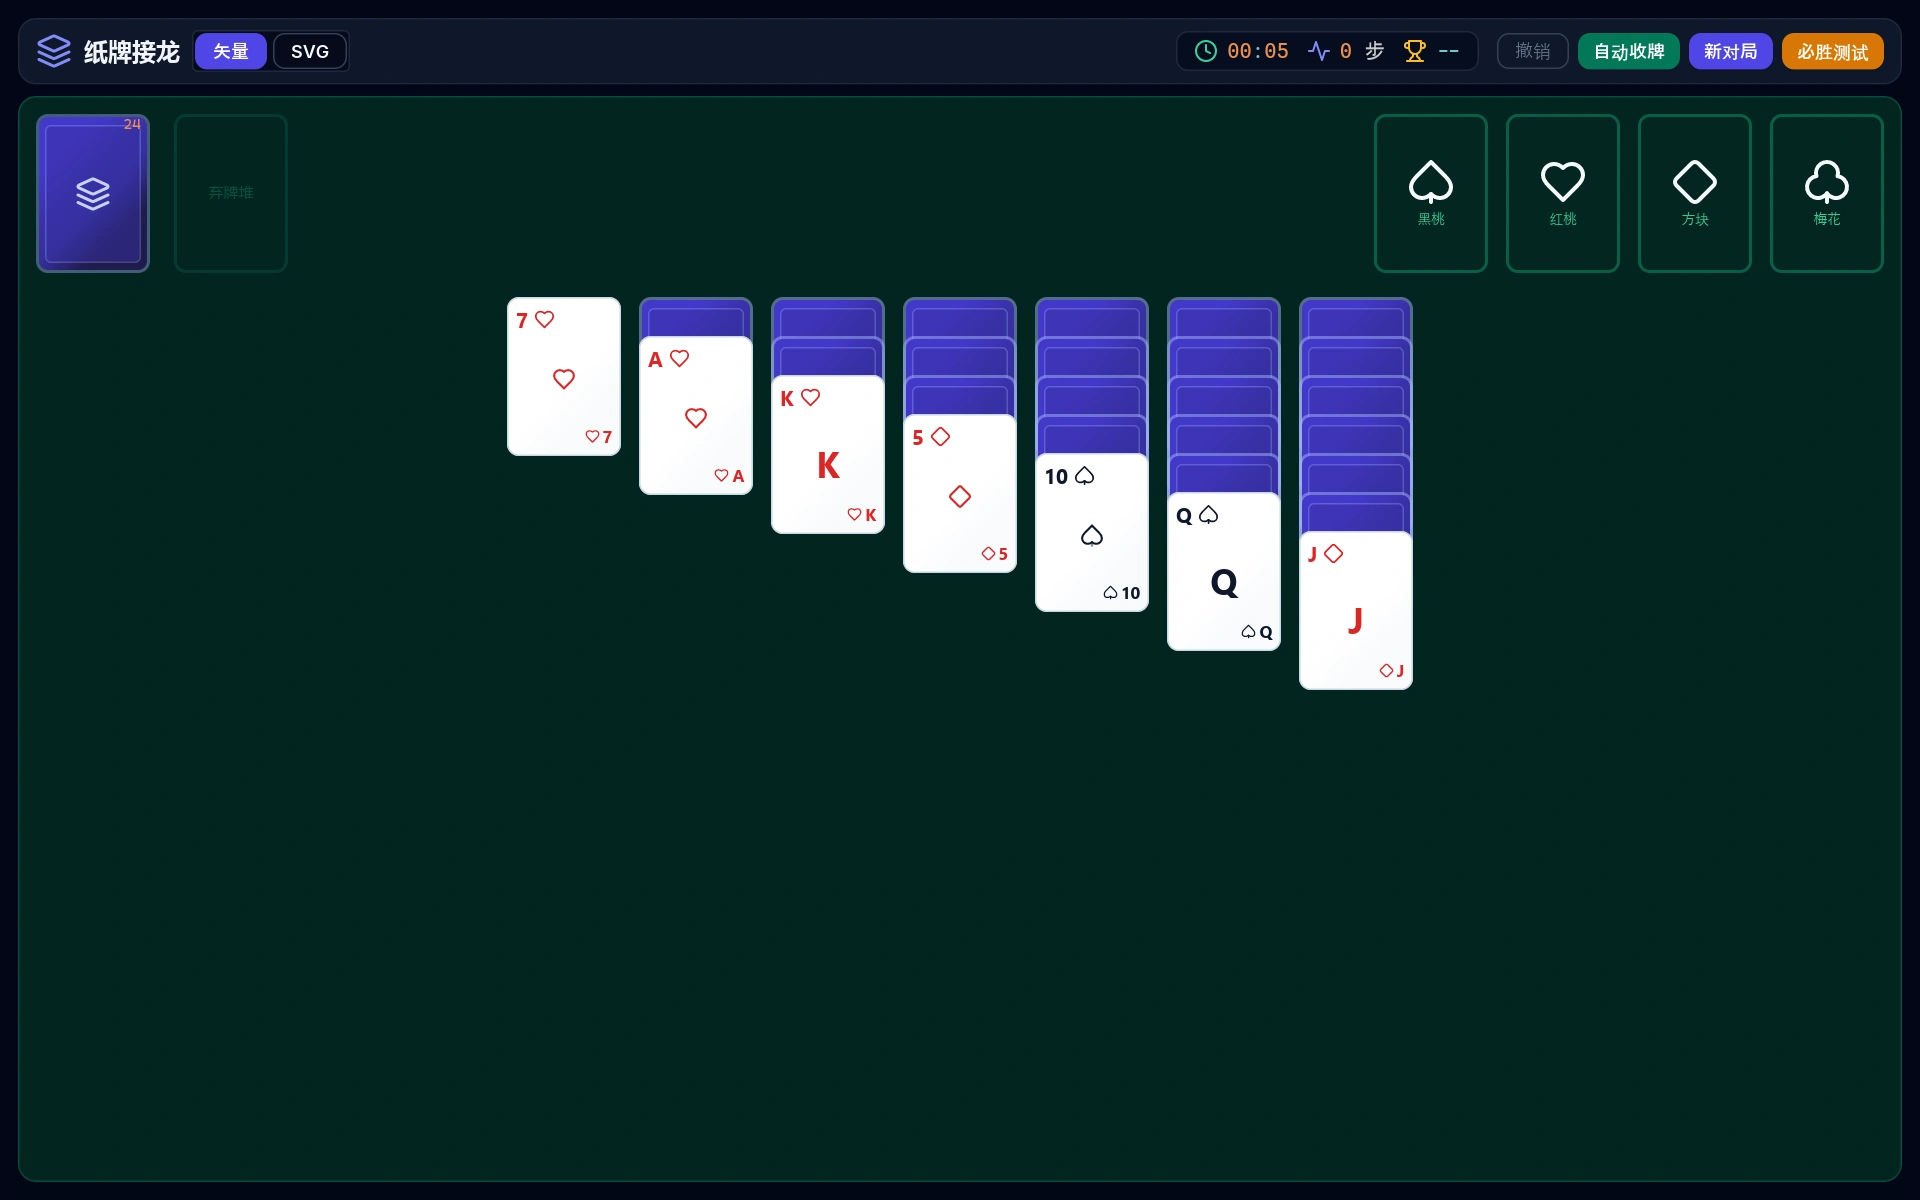Select the Queen of spades card
The image size is (1920, 1200).
(x=1224, y=571)
